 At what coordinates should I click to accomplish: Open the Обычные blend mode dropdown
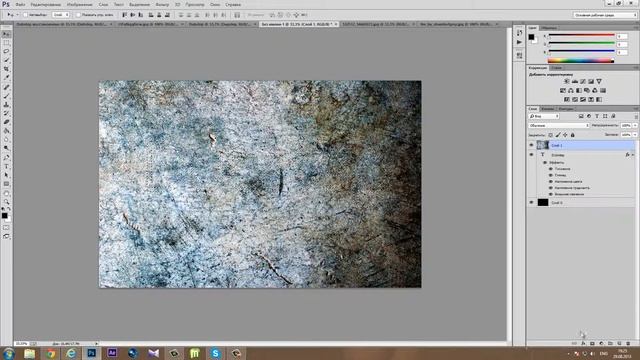pos(559,126)
